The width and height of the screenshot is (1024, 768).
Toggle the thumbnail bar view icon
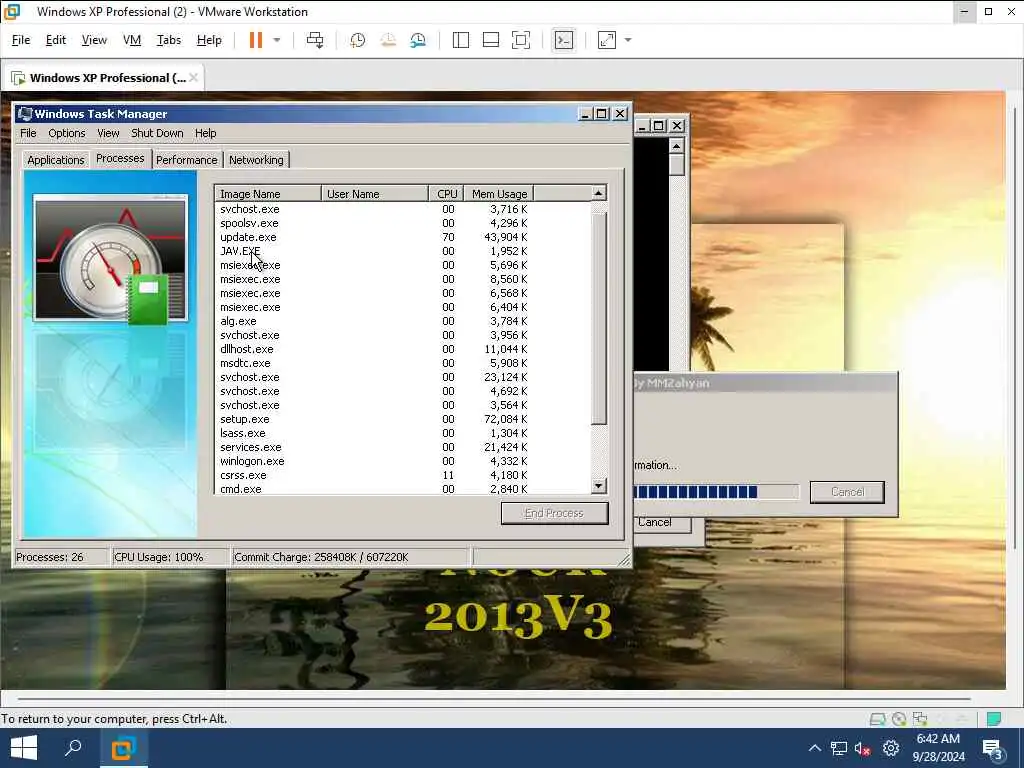(x=490, y=40)
